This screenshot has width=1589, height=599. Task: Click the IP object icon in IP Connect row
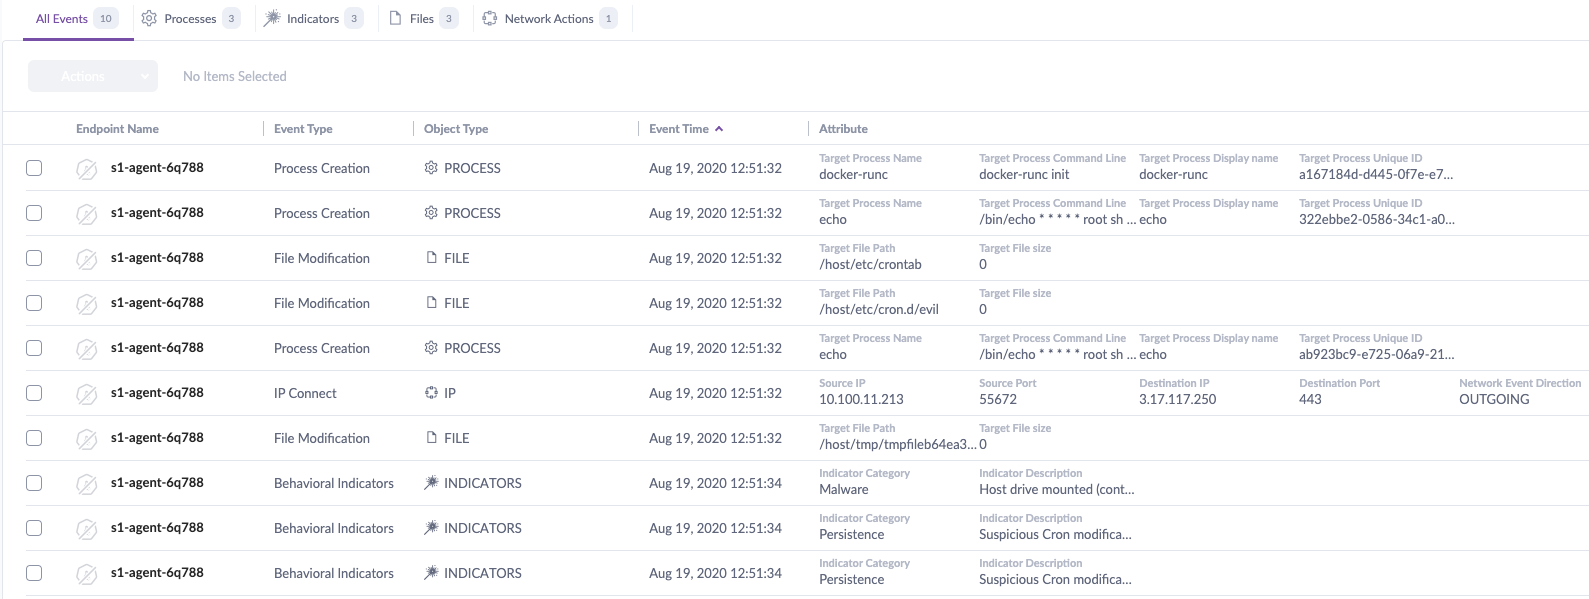coord(431,393)
